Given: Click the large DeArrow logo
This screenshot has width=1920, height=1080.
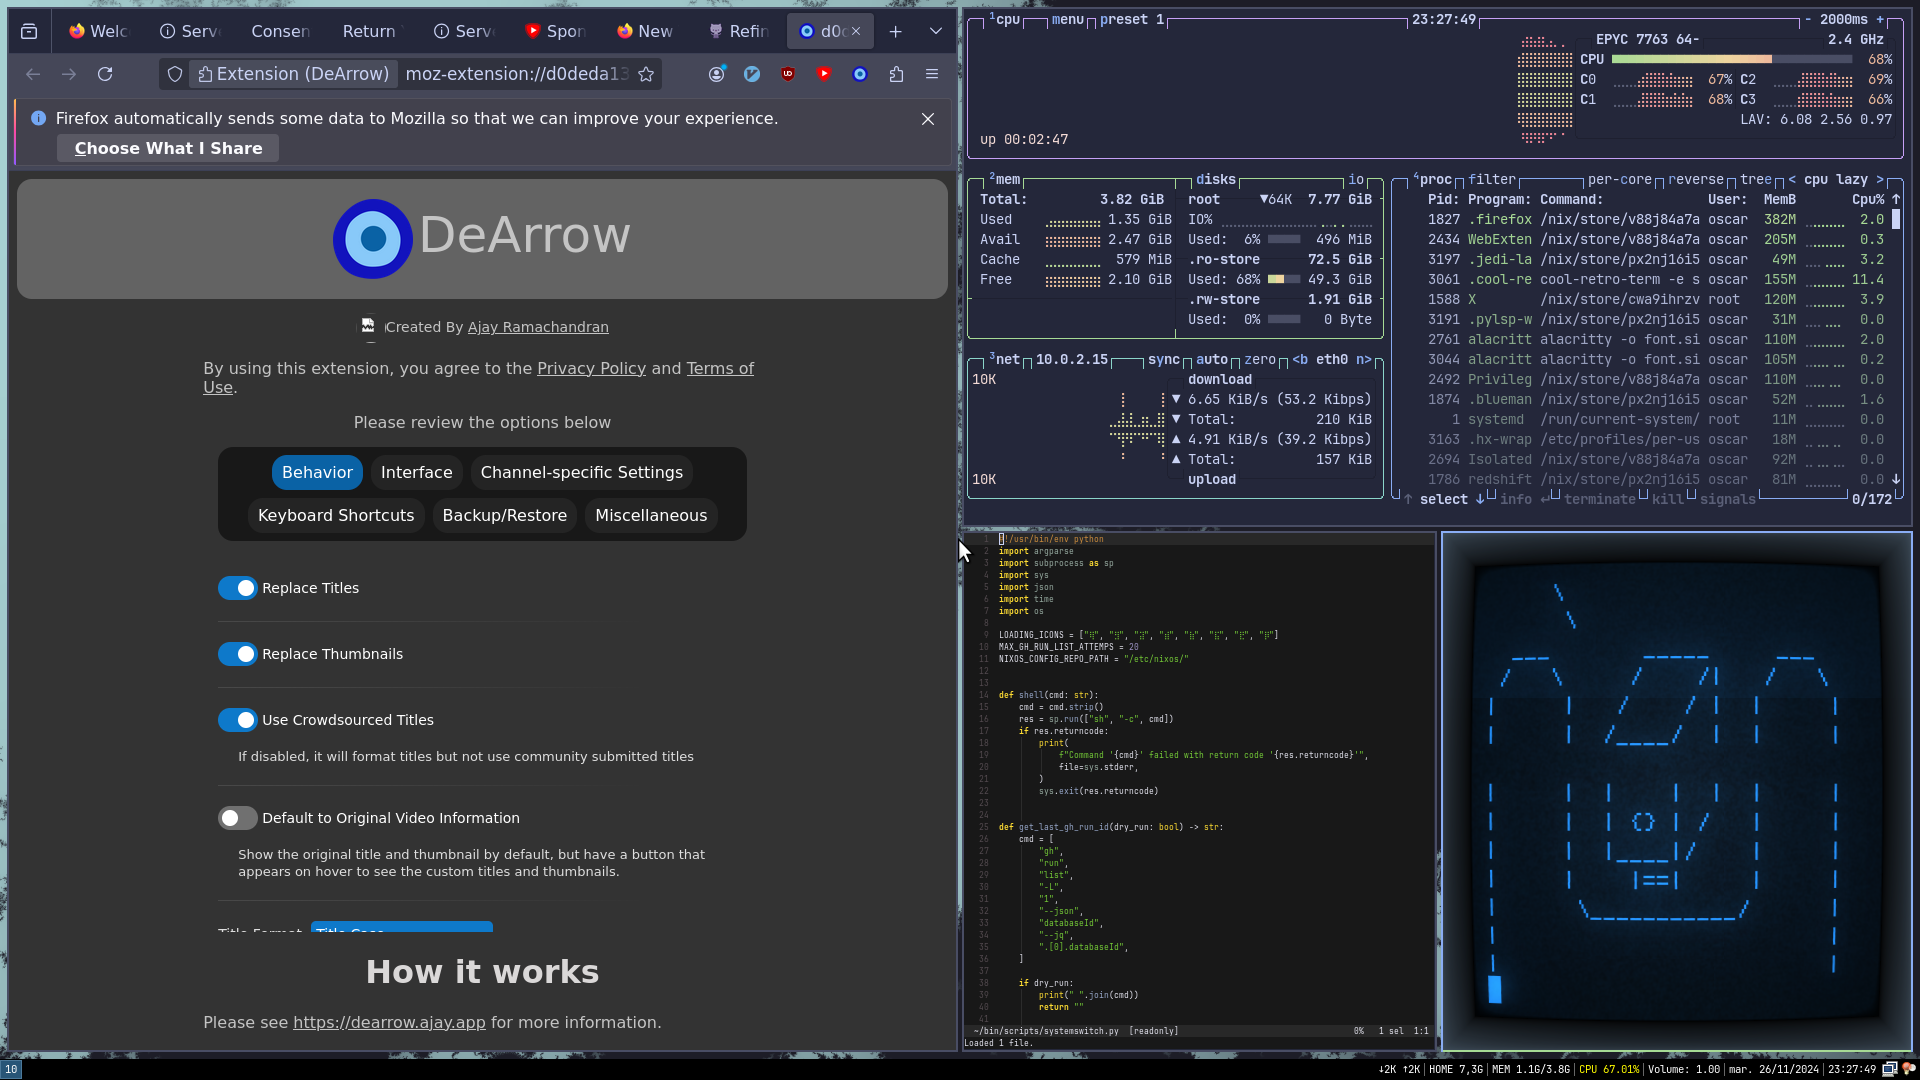Looking at the screenshot, I should (373, 238).
